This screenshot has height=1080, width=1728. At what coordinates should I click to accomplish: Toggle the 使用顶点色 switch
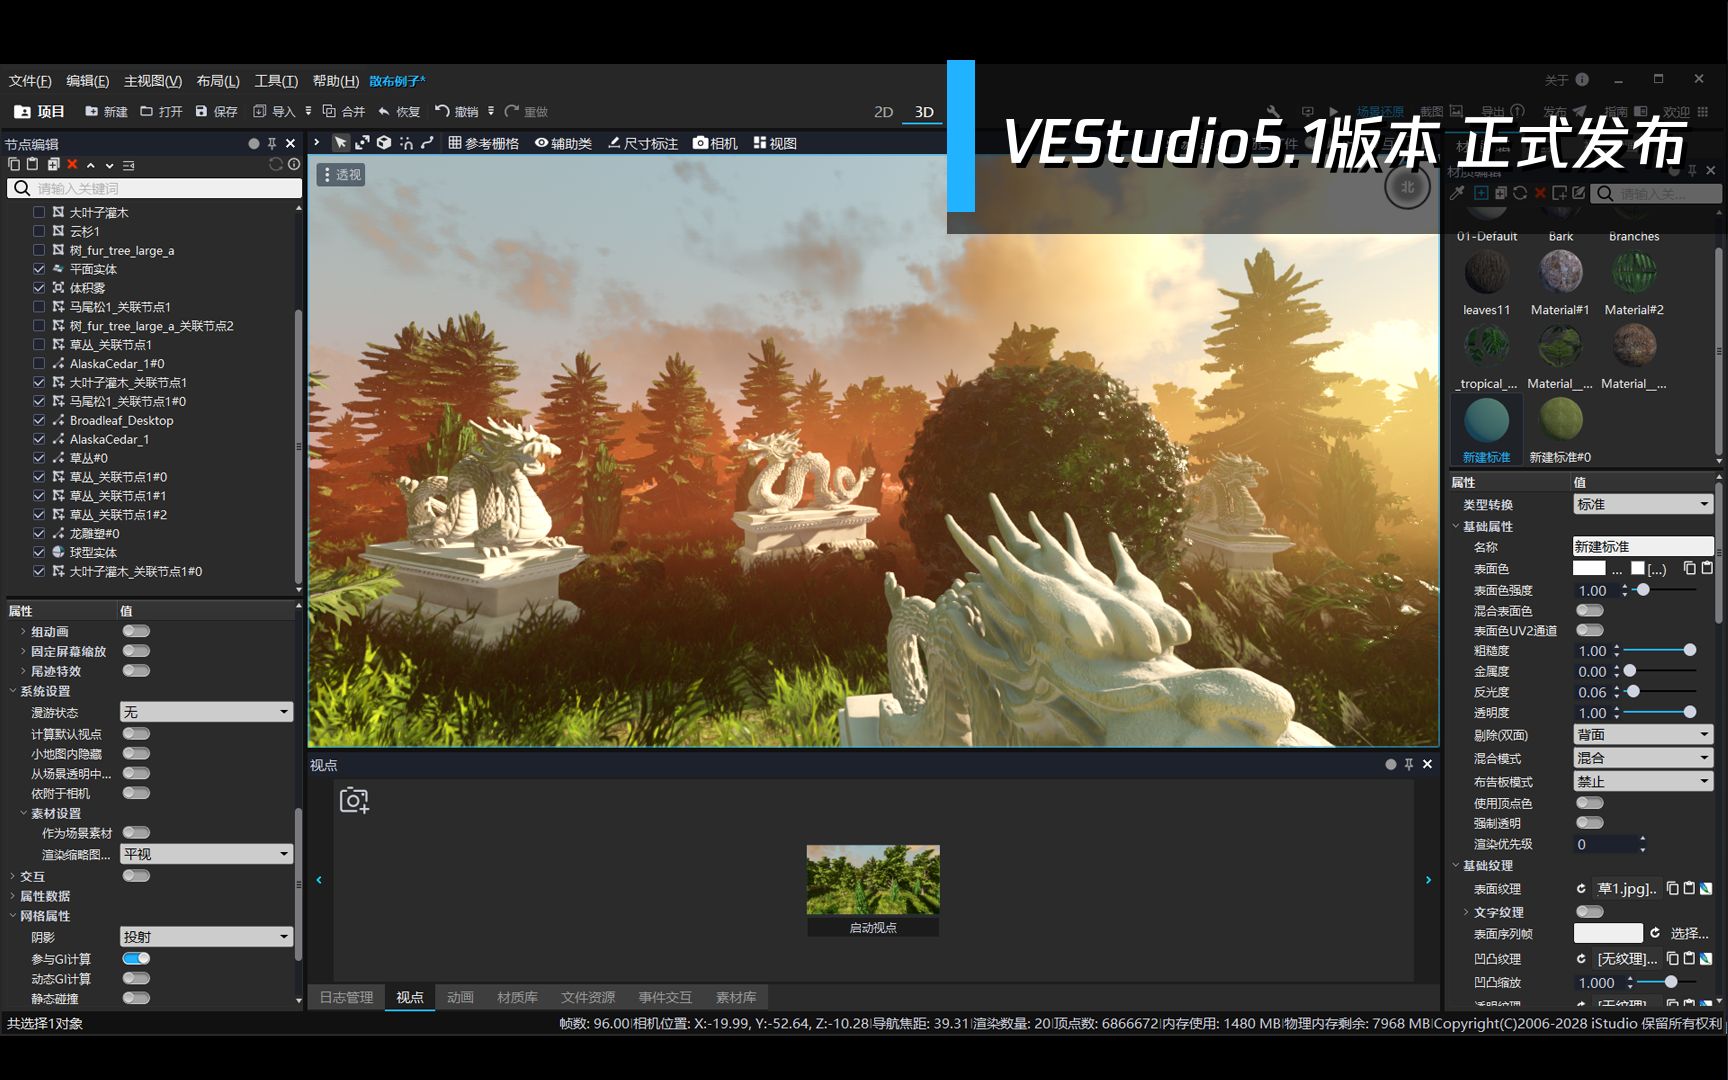click(1589, 803)
